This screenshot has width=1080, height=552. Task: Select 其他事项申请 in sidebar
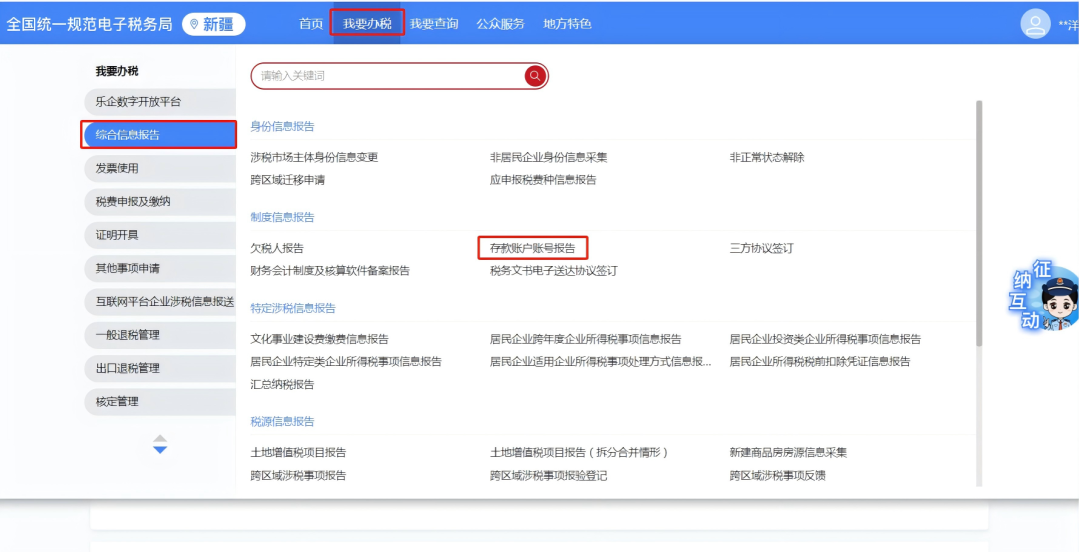pyautogui.click(x=160, y=268)
